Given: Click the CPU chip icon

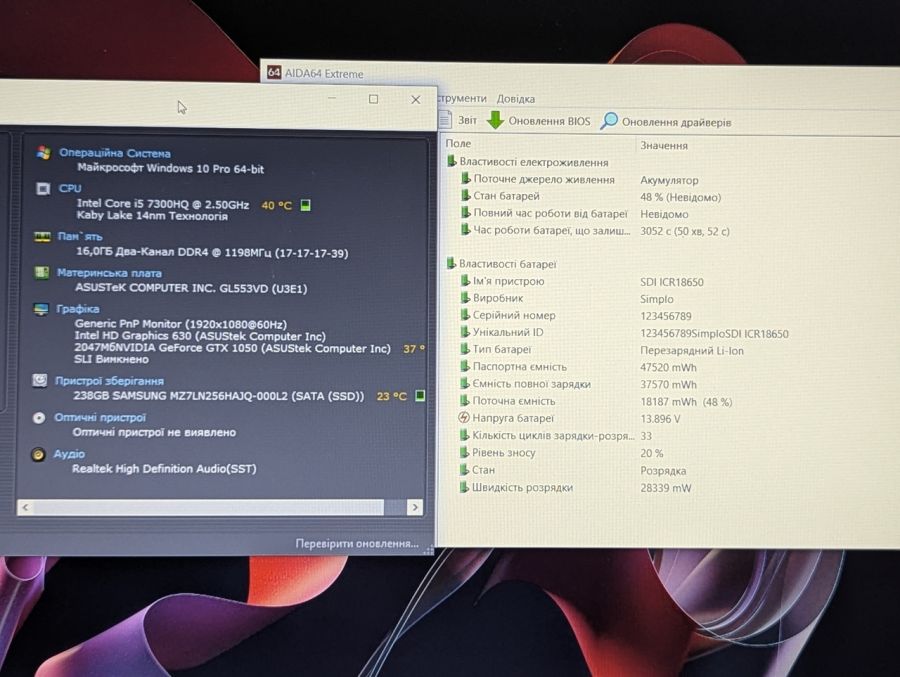Looking at the screenshot, I should (43, 188).
